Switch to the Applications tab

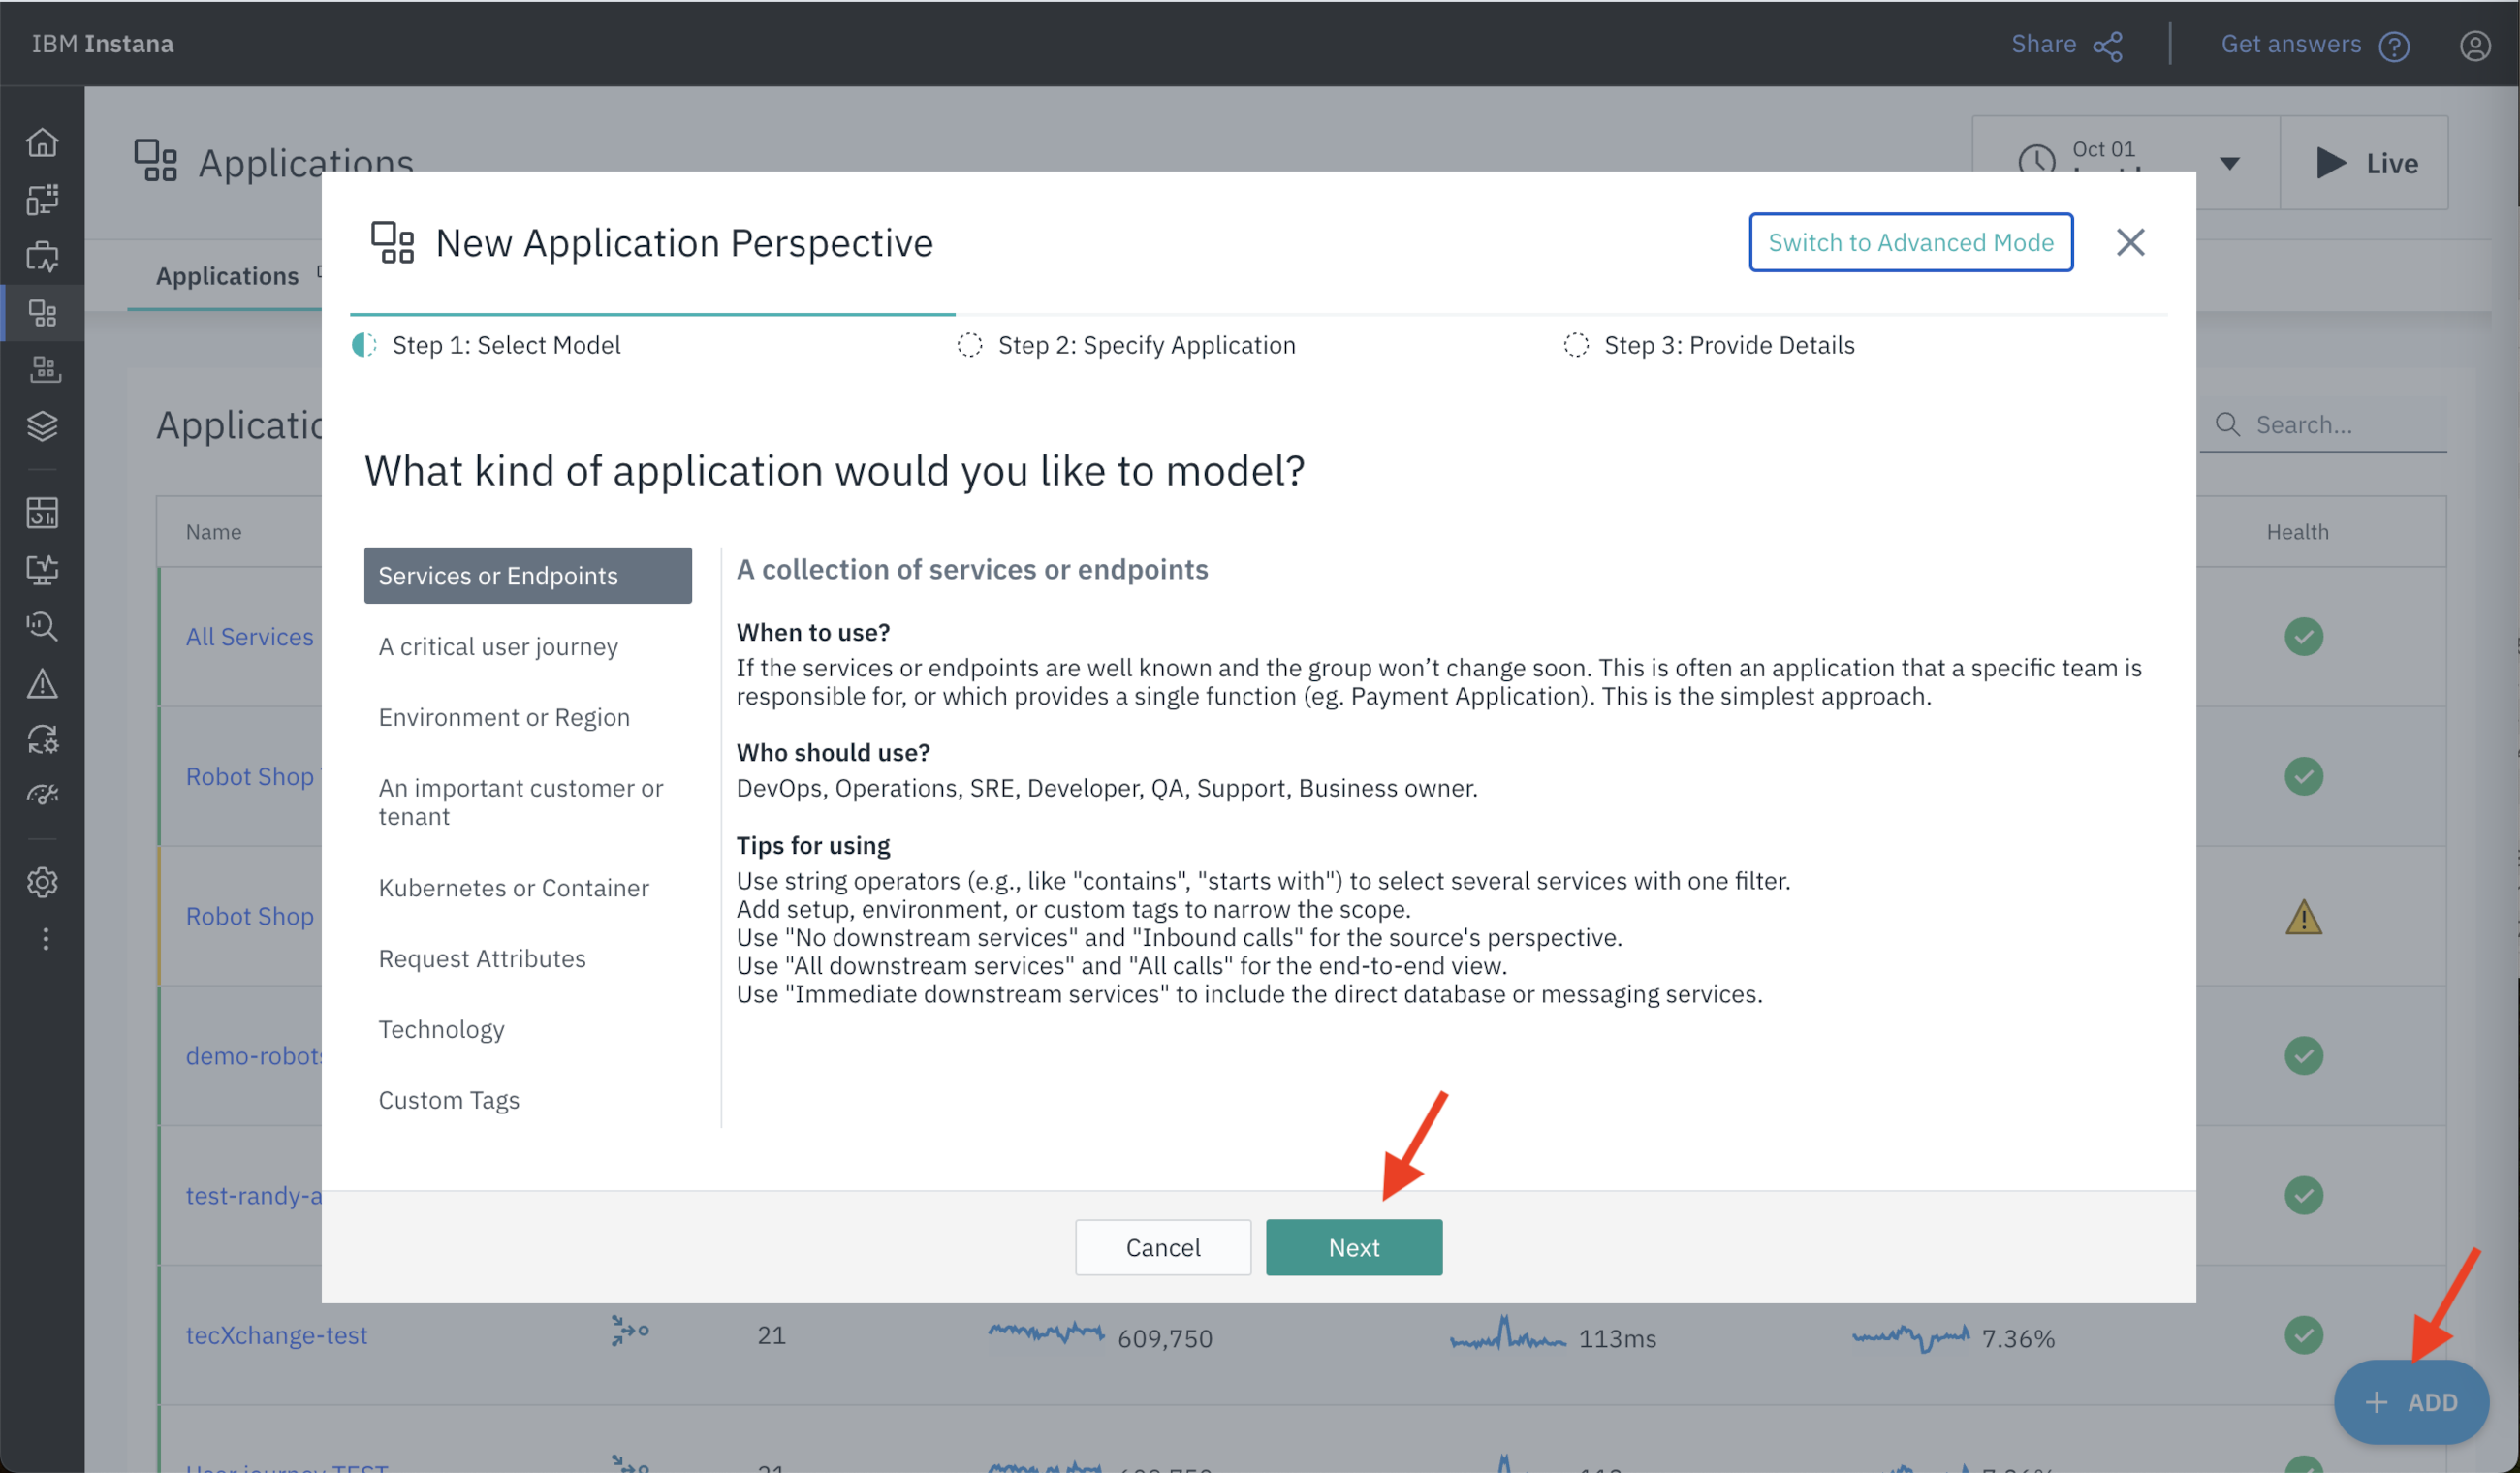click(227, 275)
